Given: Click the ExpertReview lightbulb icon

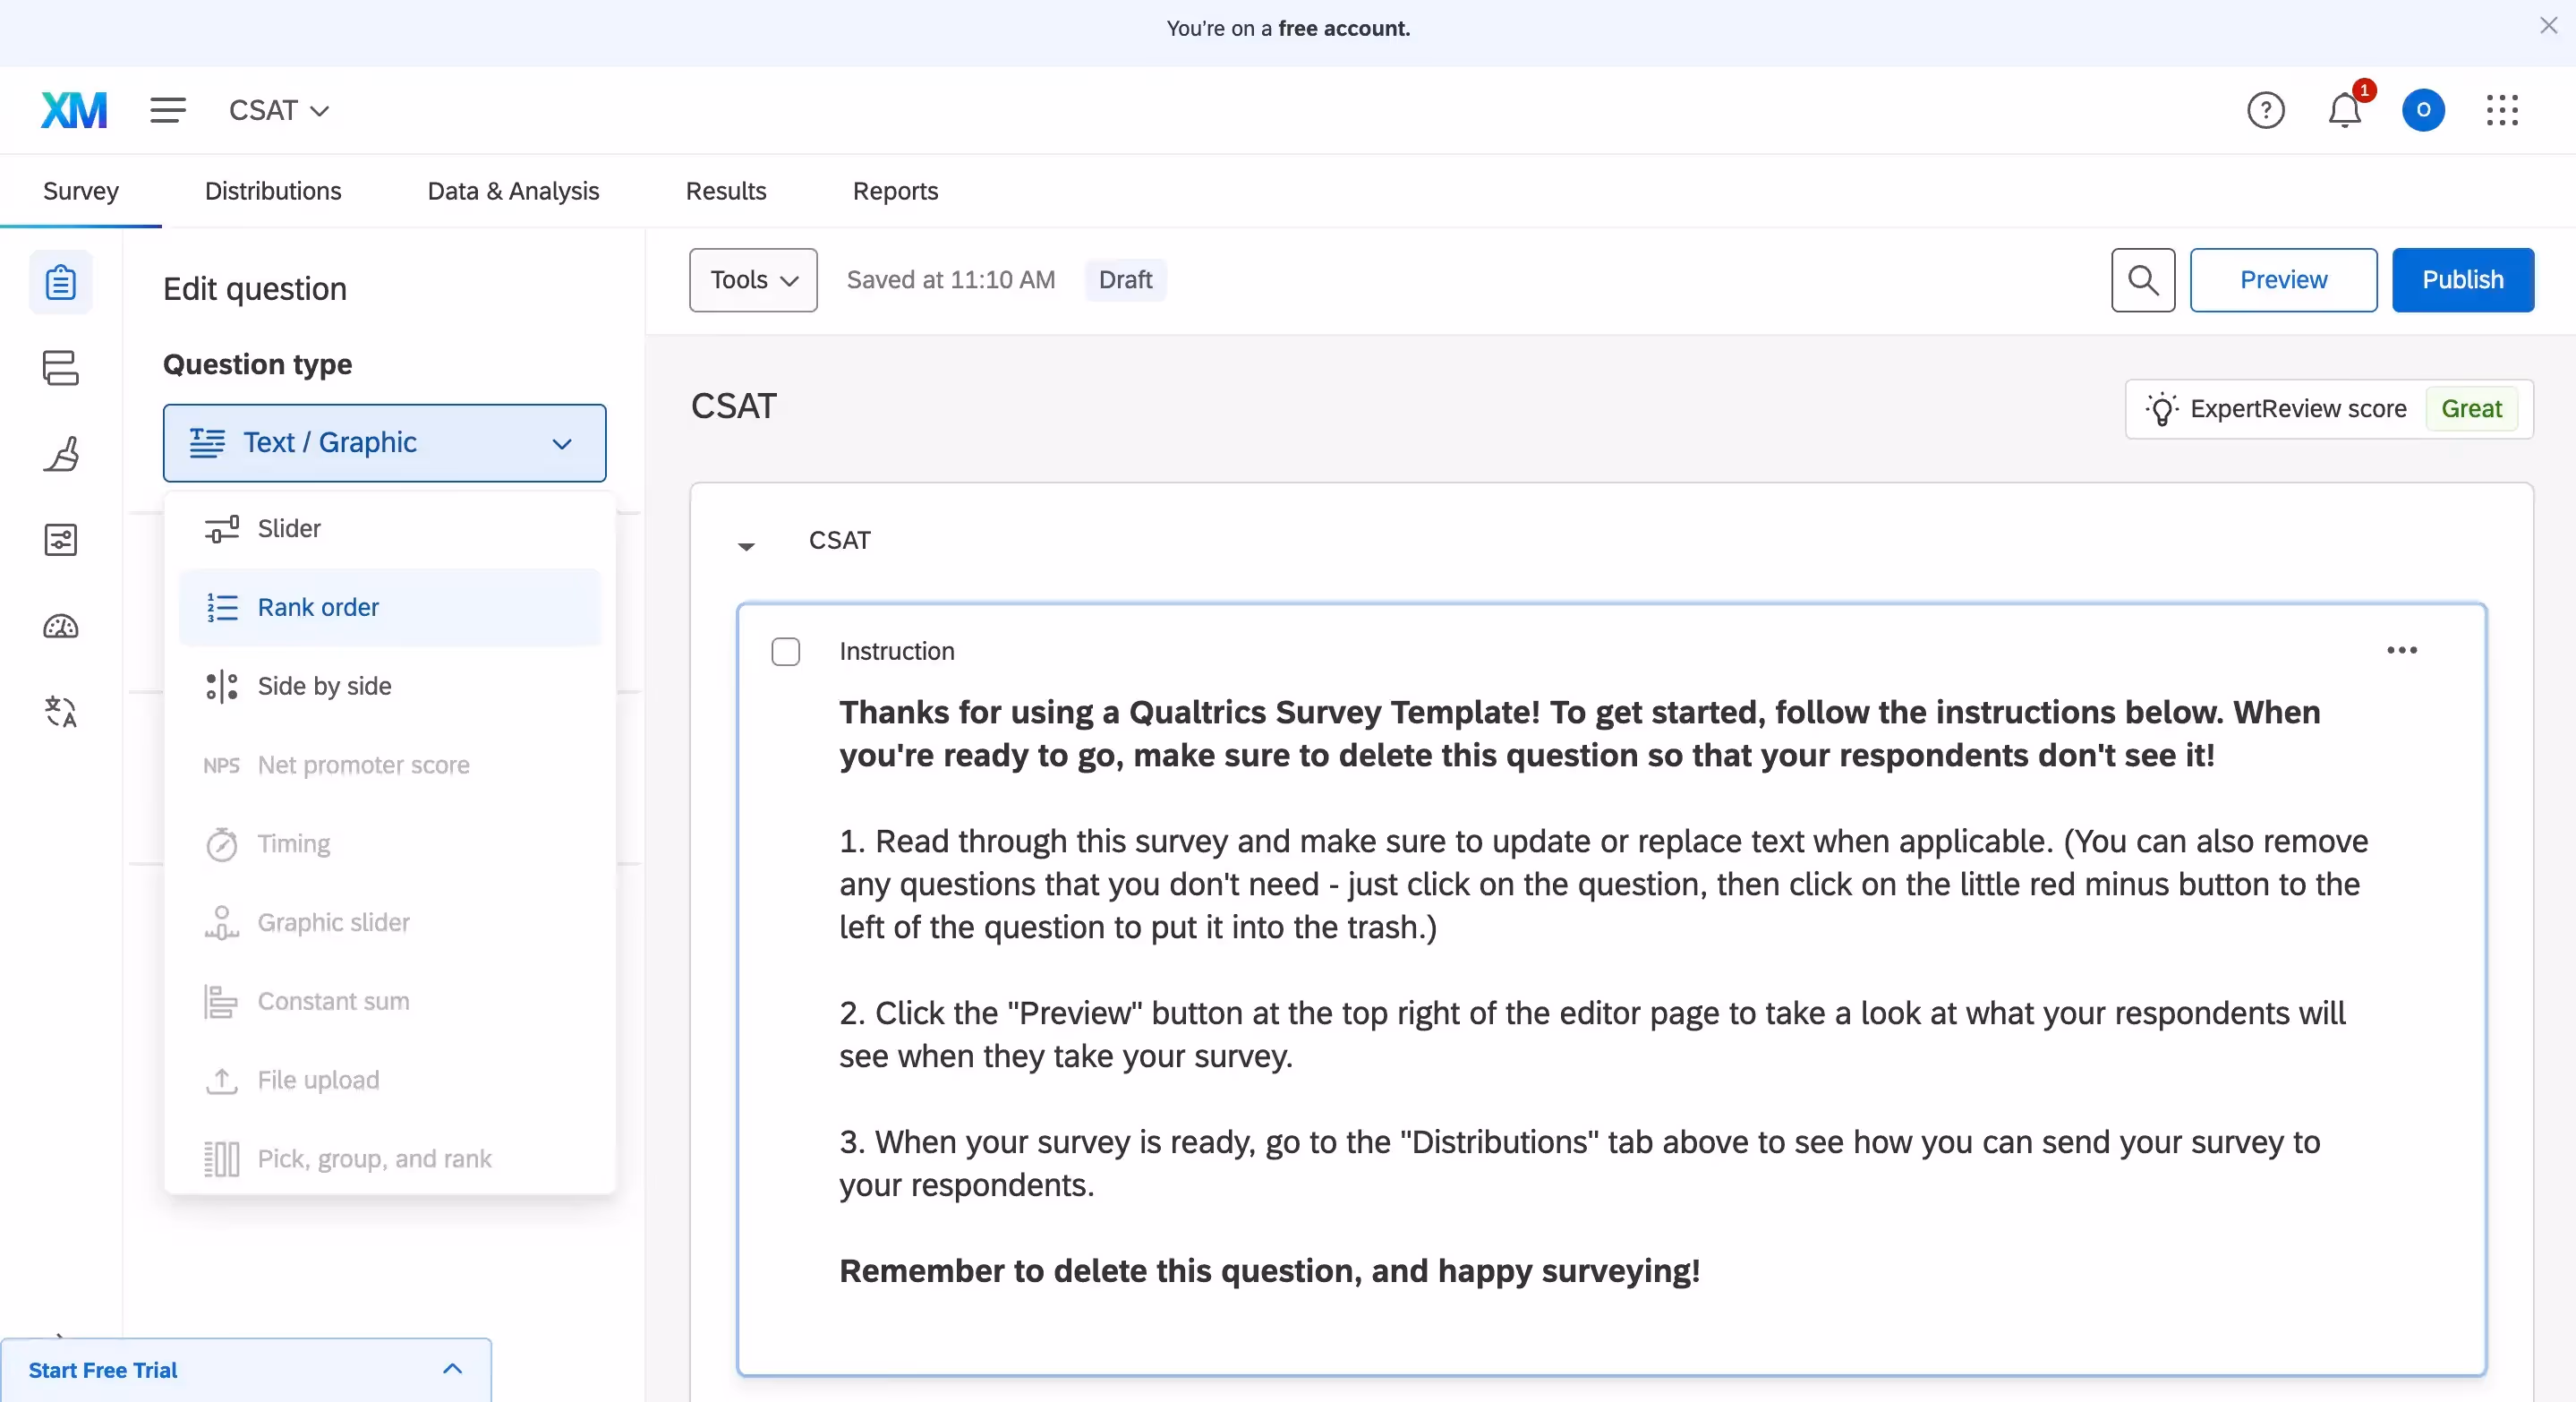Looking at the screenshot, I should coord(2161,409).
